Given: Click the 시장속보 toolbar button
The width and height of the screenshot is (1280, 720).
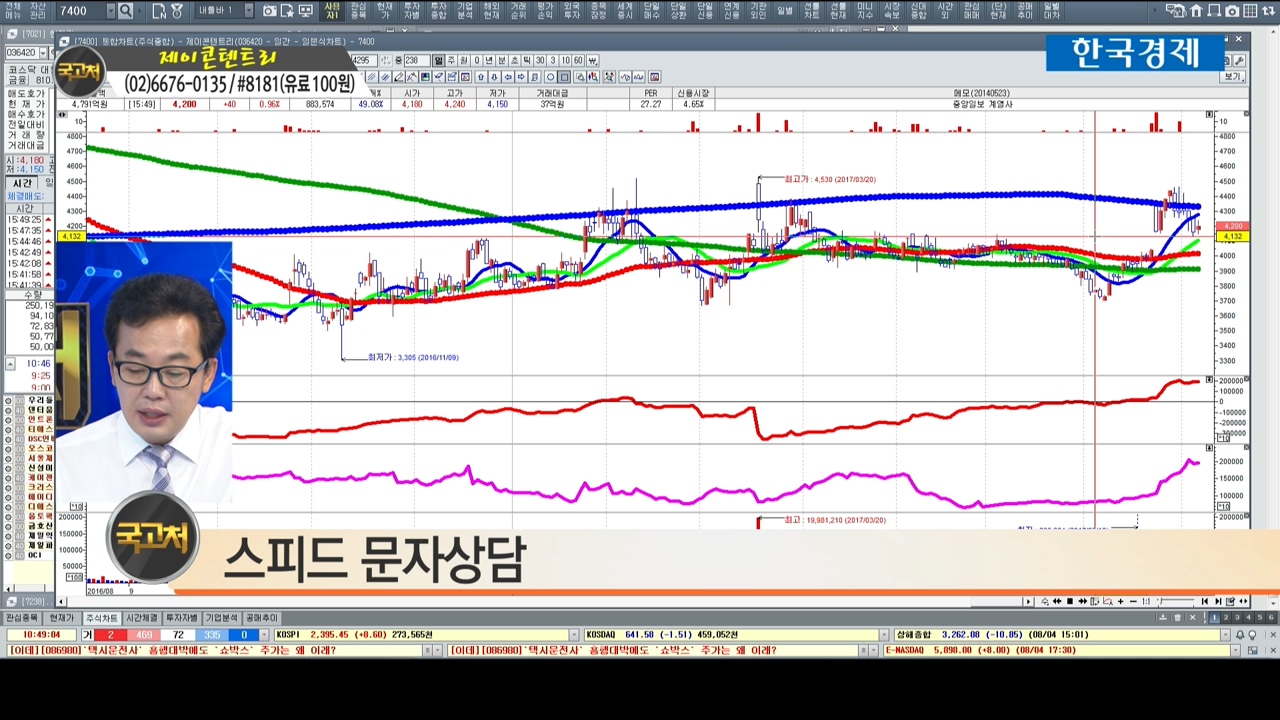Looking at the screenshot, I should [x=892, y=11].
